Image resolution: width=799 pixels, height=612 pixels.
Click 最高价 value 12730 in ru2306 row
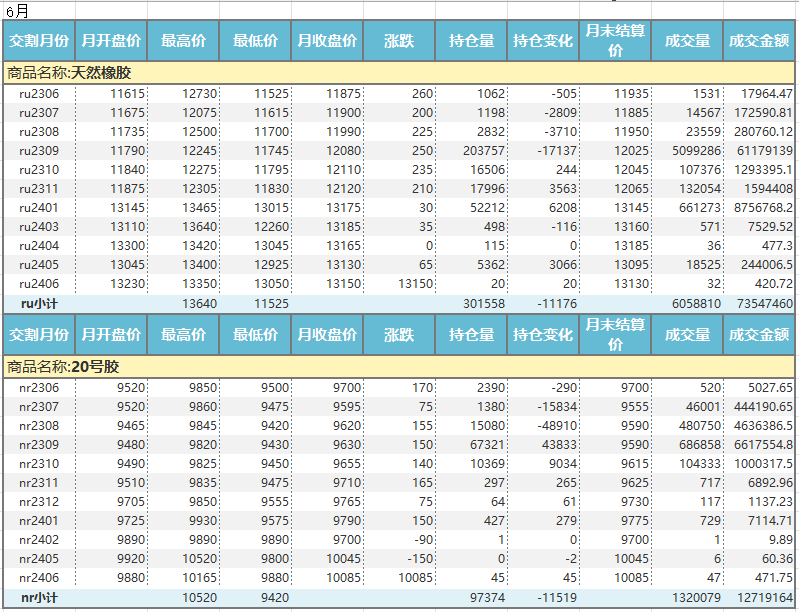point(199,94)
